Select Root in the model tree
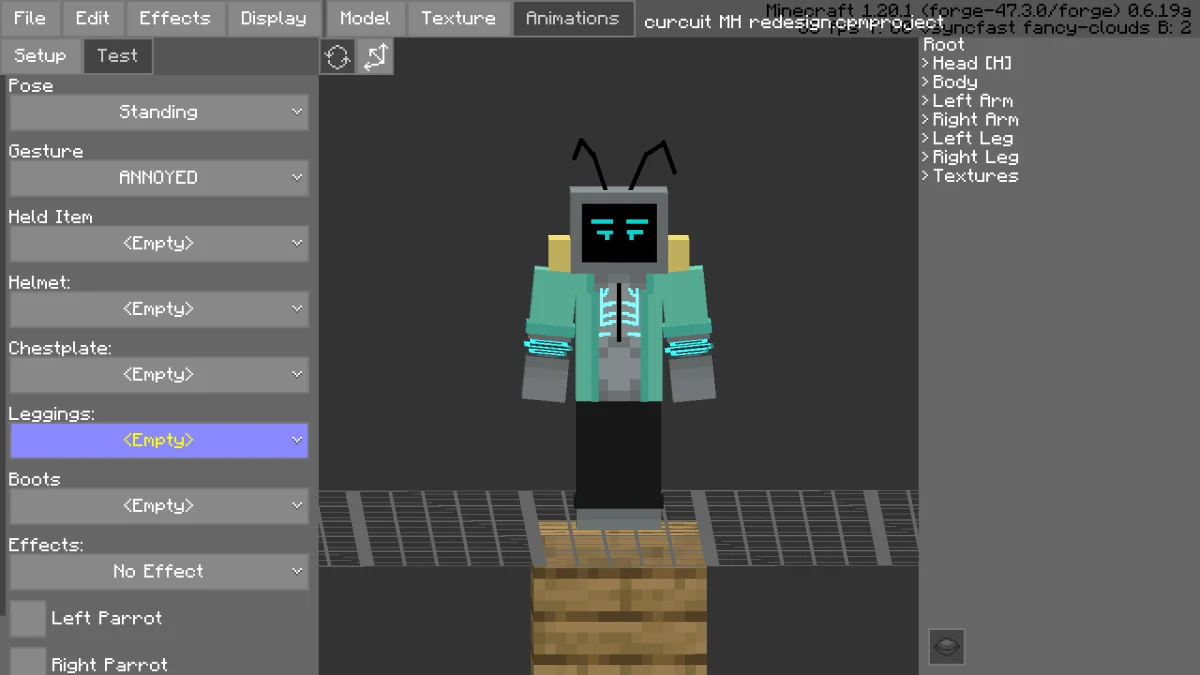Screen dimensions: 1200x675 (944, 45)
